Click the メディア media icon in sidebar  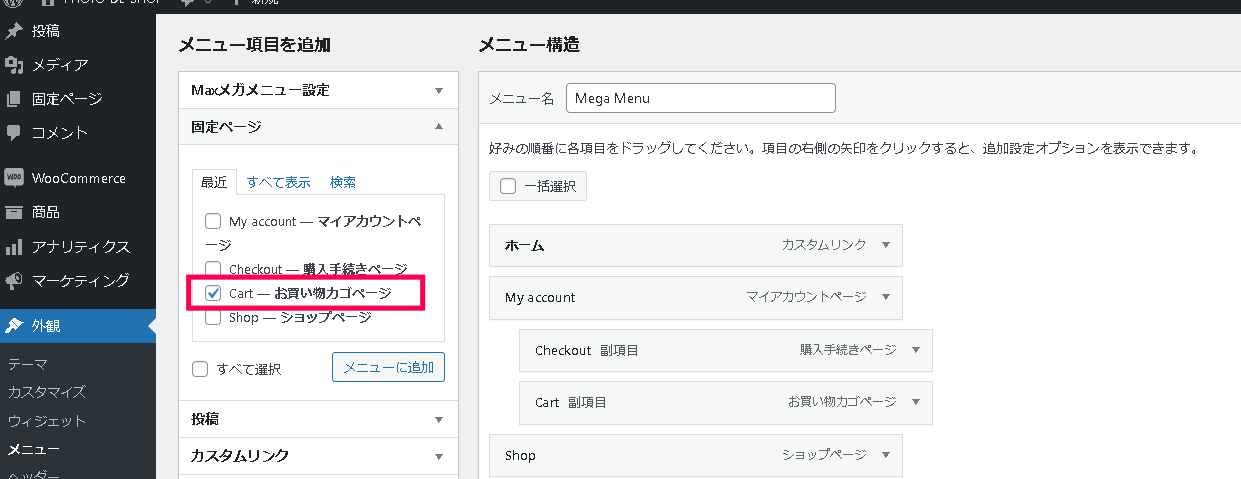click(14, 65)
